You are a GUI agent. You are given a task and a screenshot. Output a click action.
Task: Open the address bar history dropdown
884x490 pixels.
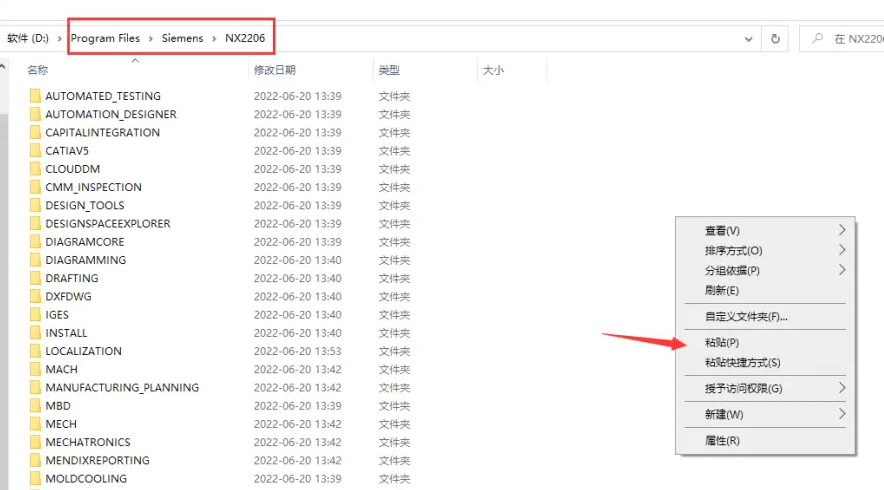[x=749, y=39]
